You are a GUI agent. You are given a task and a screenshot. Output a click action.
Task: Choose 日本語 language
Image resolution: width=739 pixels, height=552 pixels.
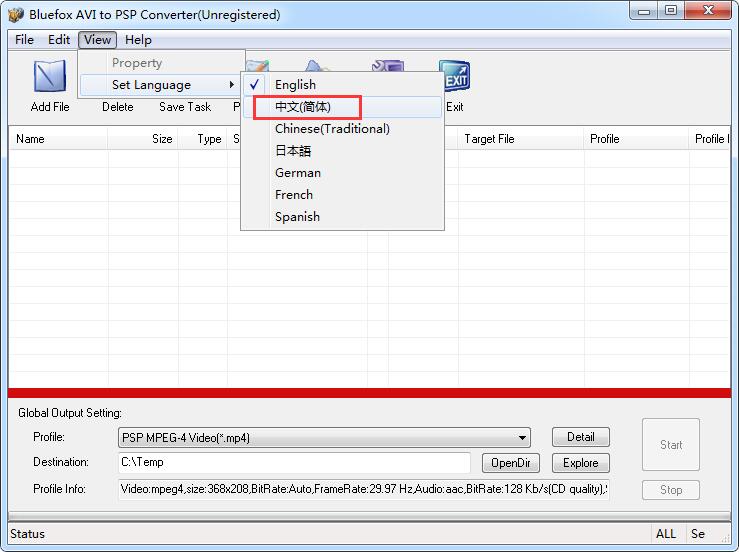coord(343,151)
